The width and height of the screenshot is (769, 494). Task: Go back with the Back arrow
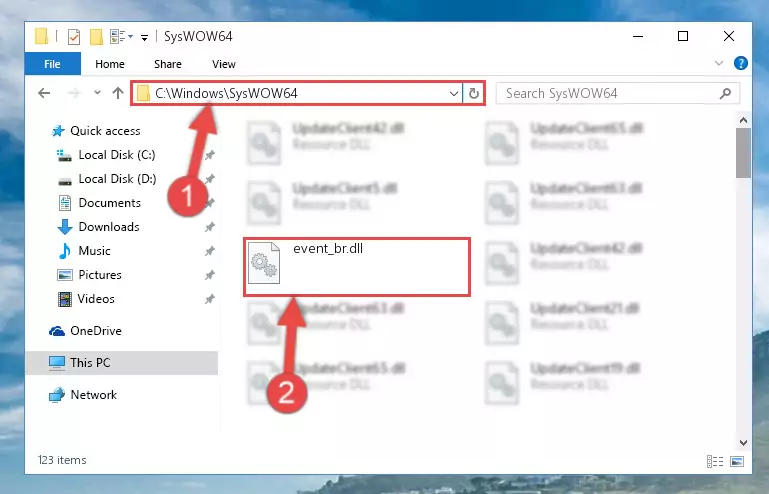[44, 93]
